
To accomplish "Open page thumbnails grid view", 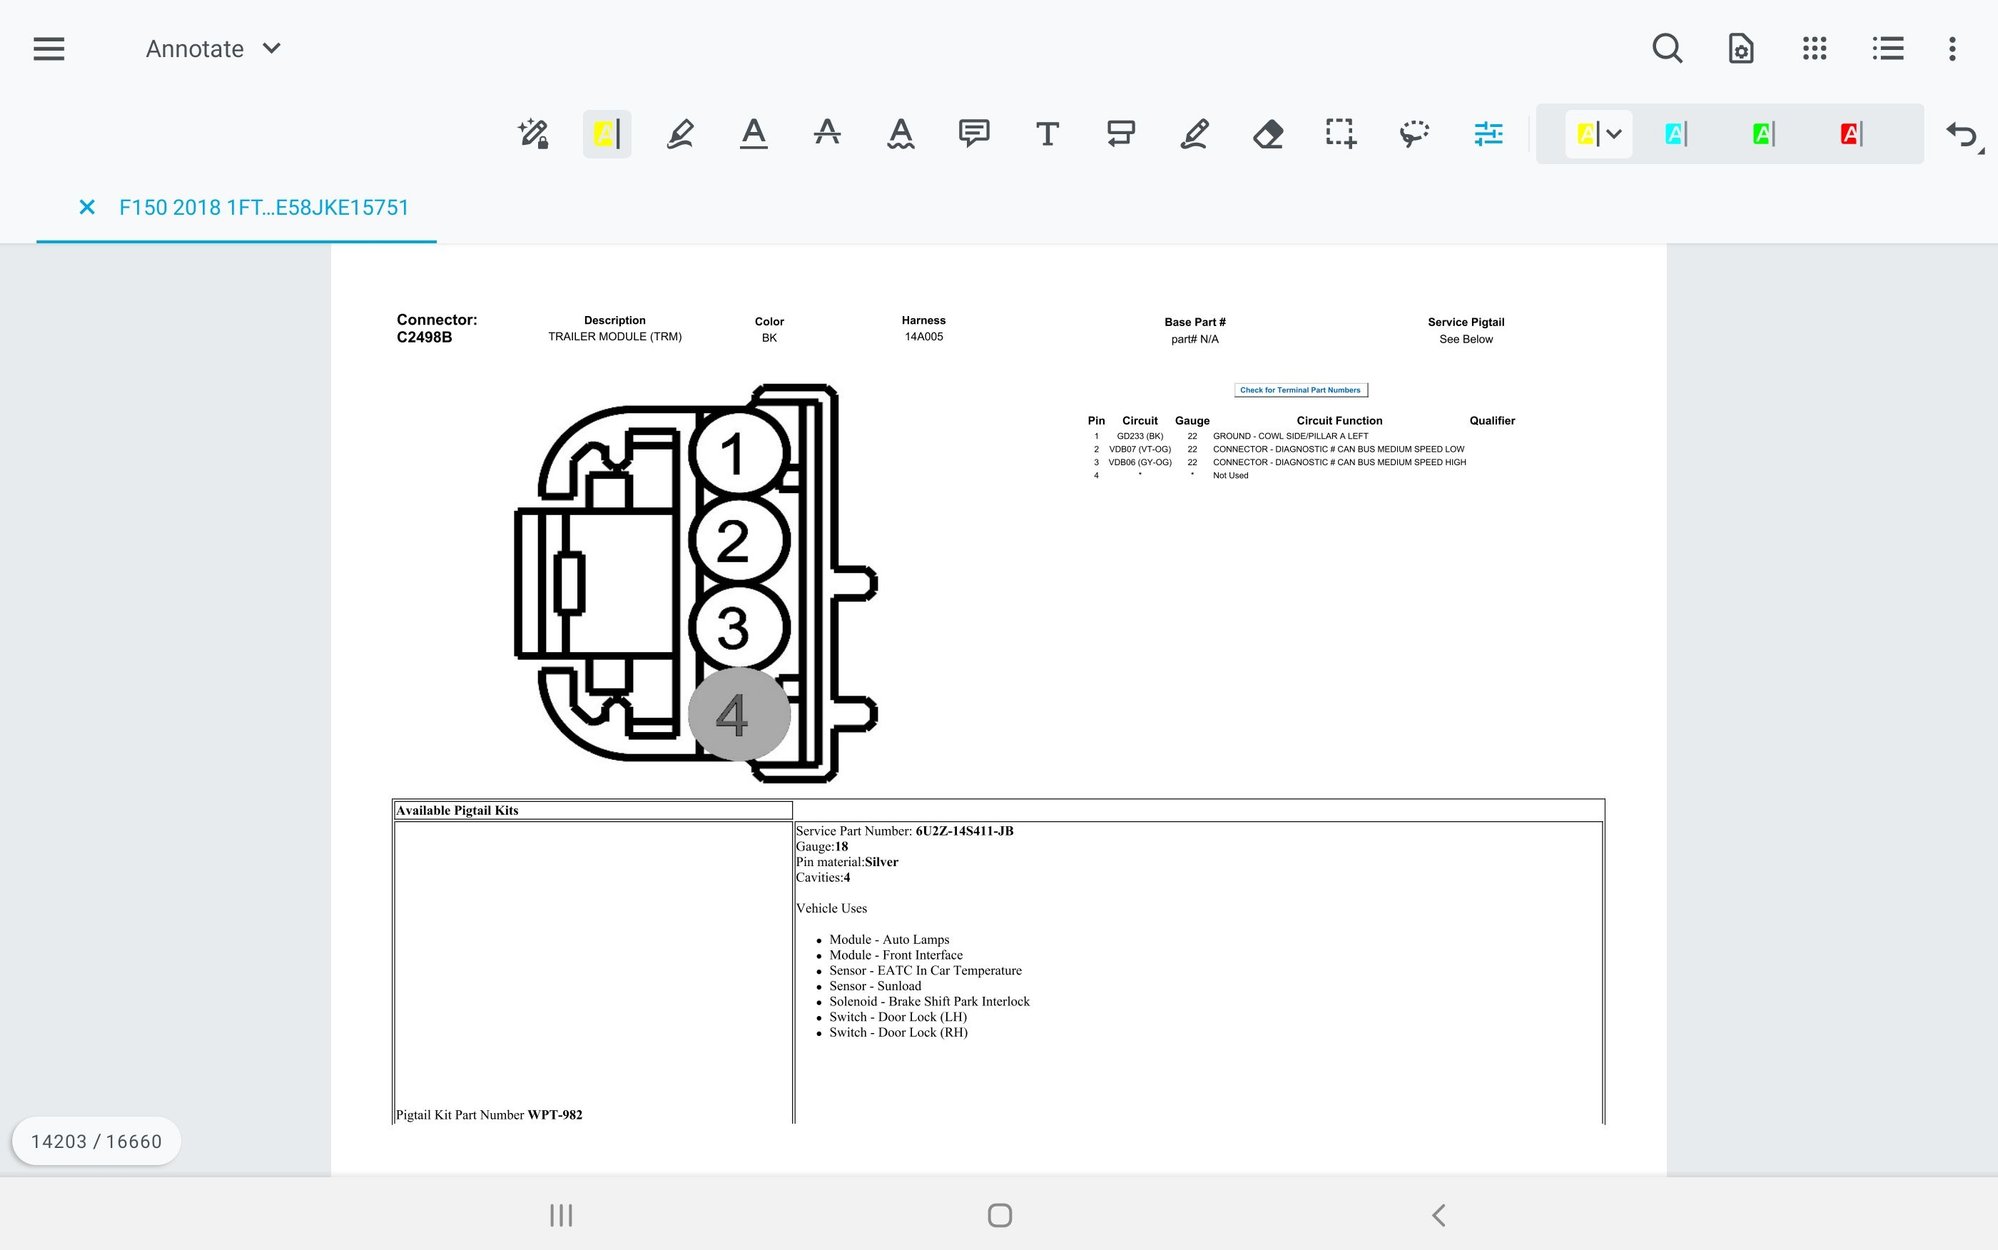I will tap(1813, 48).
